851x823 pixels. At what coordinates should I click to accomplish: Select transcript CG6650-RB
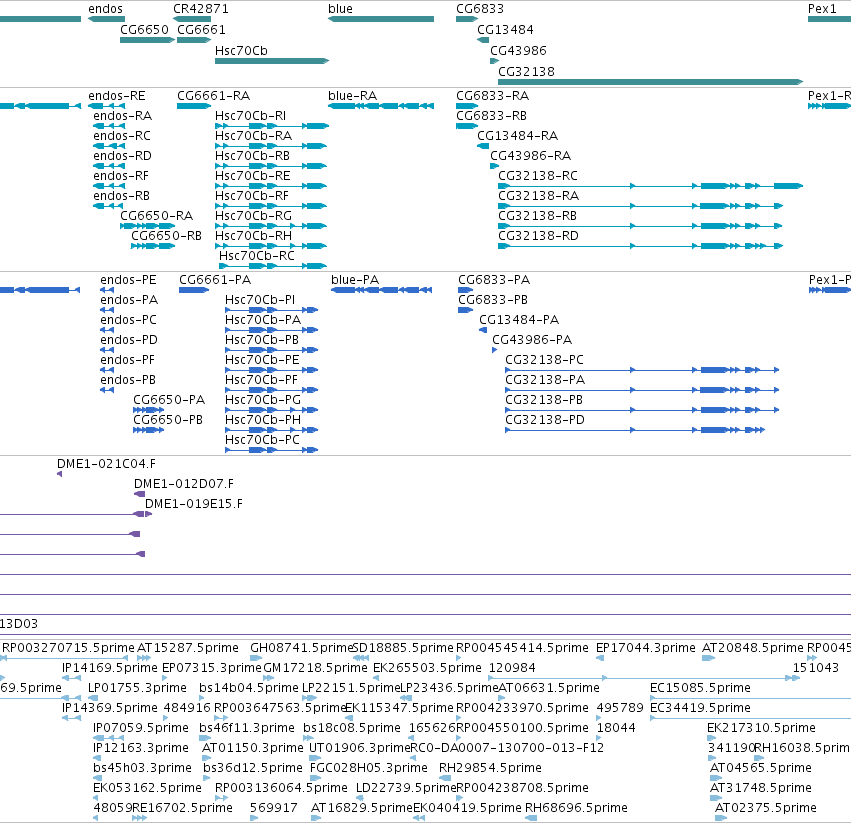pyautogui.click(x=166, y=236)
